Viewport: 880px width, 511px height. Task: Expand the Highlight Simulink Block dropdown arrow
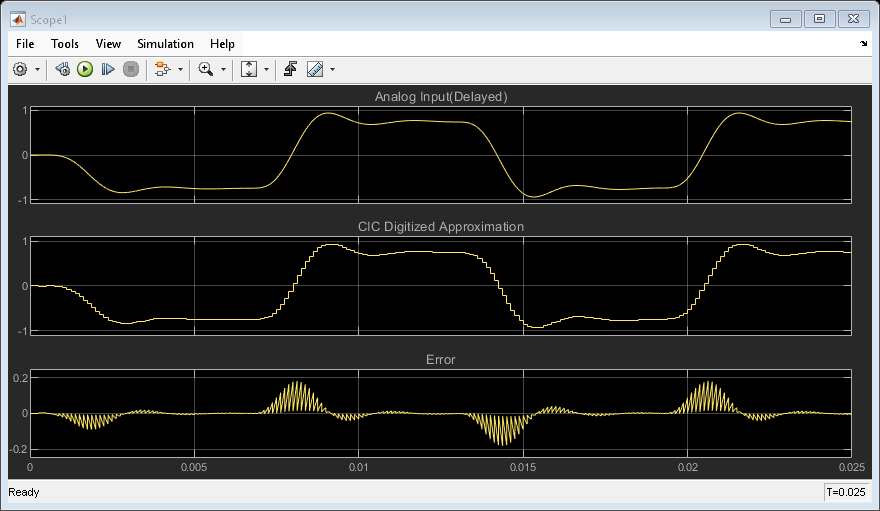click(180, 70)
